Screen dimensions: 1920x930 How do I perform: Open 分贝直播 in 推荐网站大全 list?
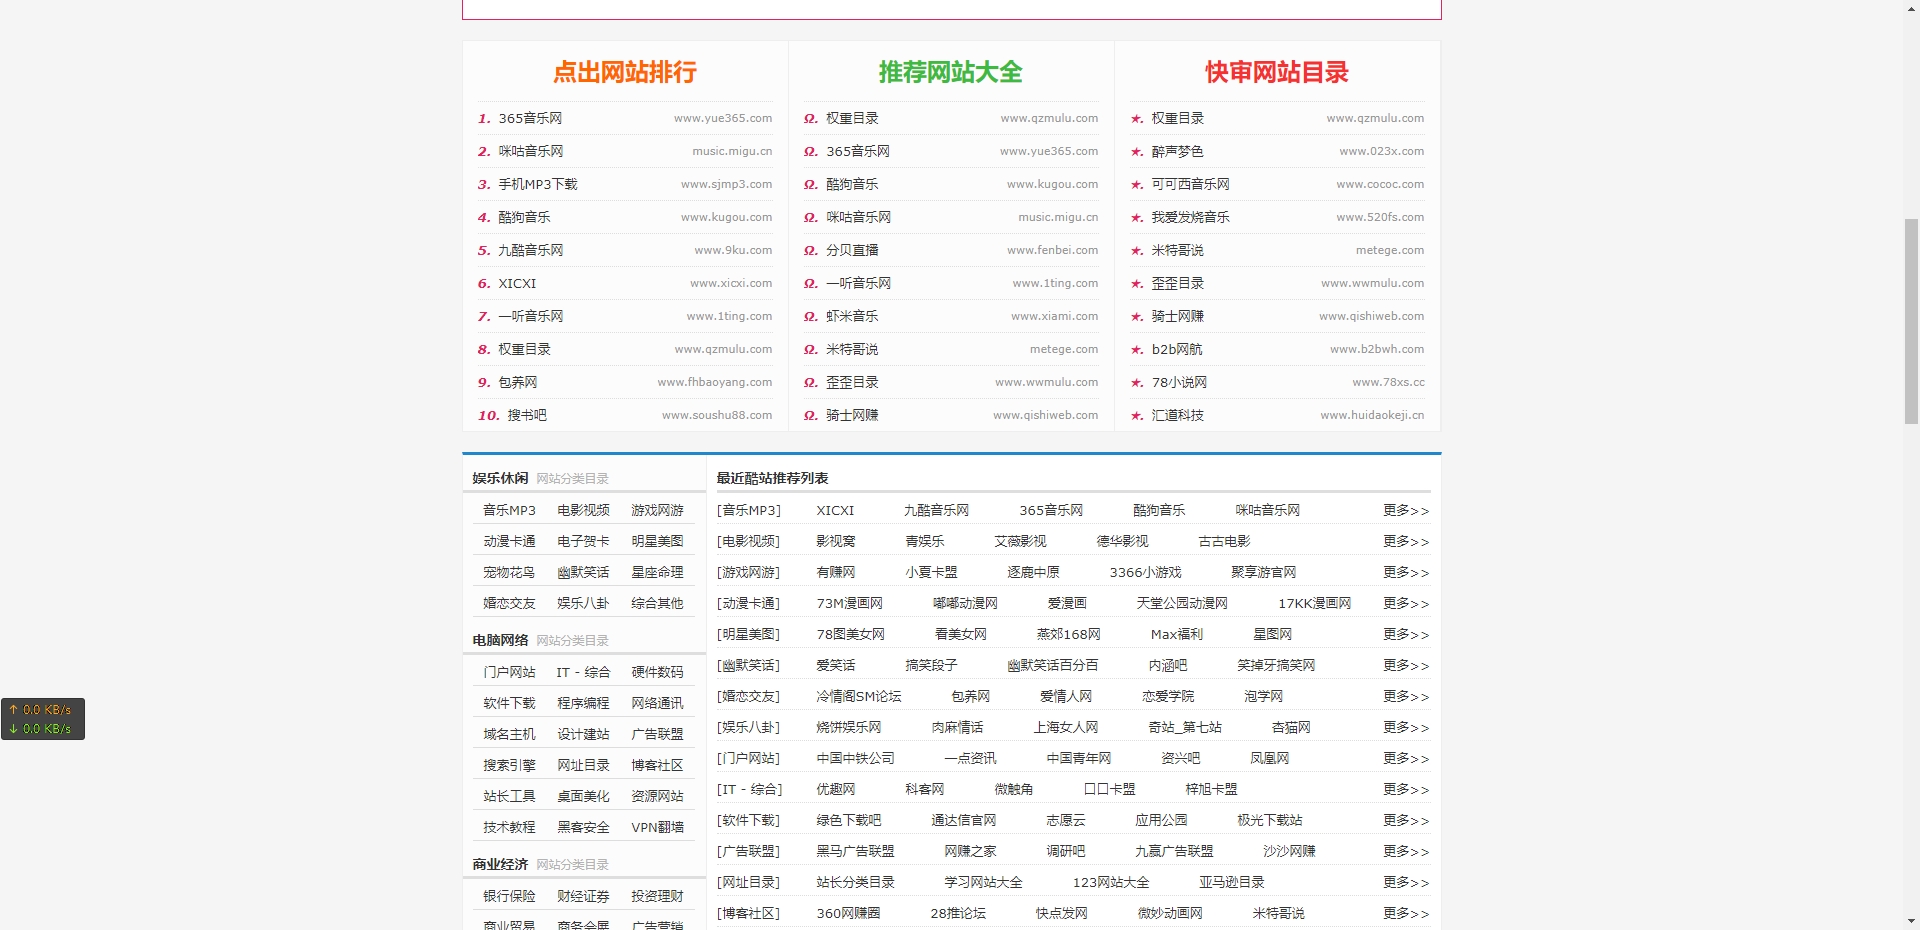click(852, 250)
